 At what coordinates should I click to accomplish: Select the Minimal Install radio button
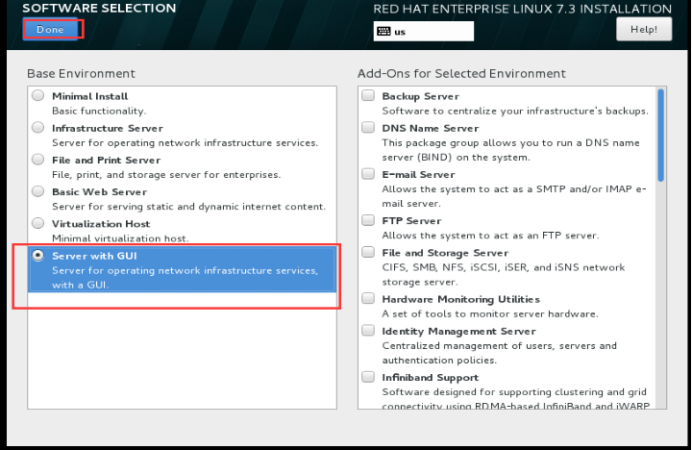point(38,96)
